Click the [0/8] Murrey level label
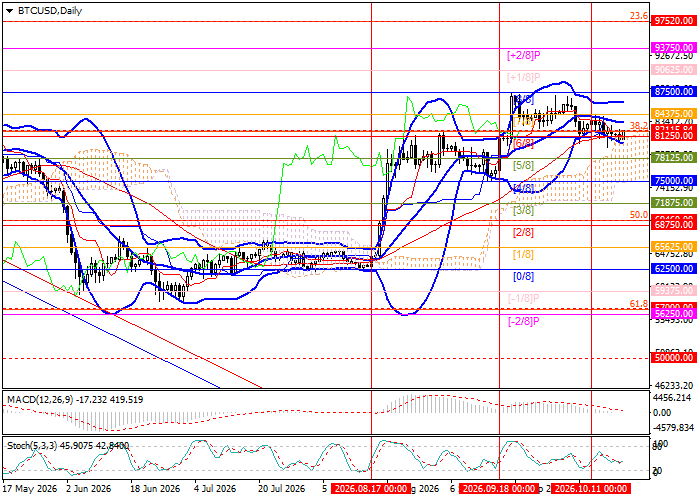 pyautogui.click(x=523, y=276)
